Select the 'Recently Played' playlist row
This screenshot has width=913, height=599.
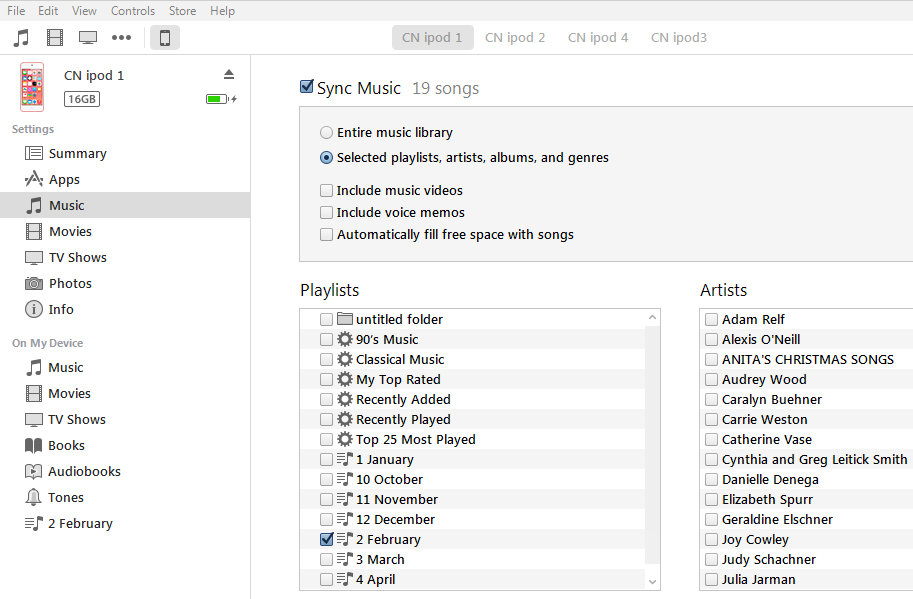[473, 419]
